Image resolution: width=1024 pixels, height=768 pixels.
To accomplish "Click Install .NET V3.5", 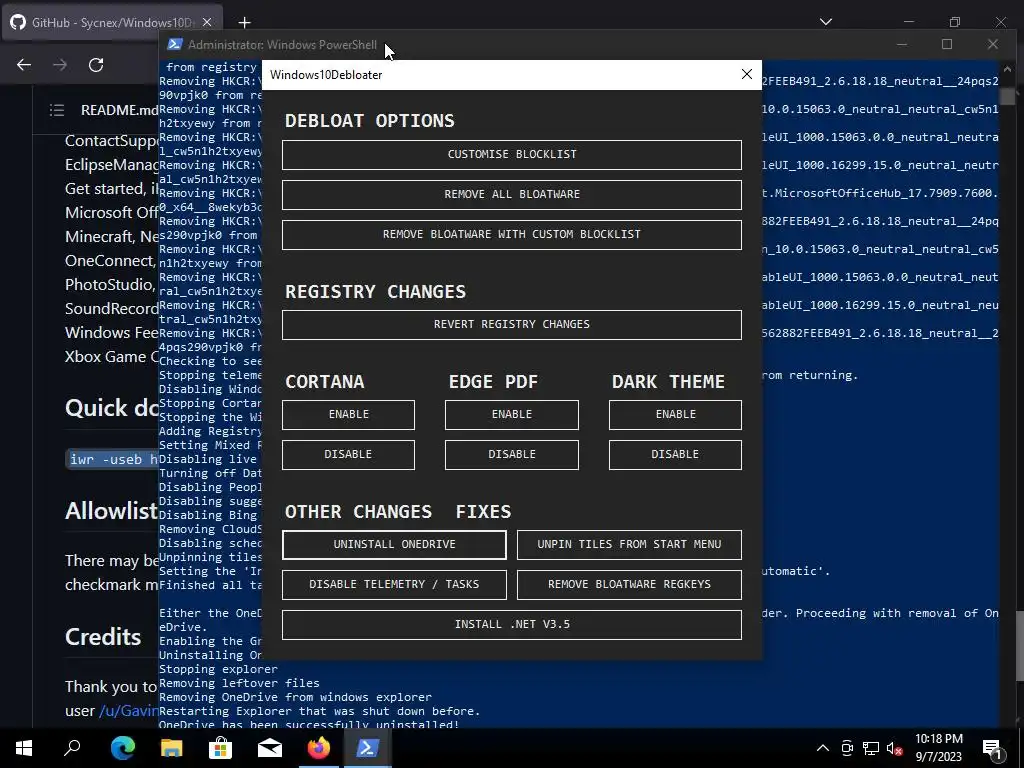I will point(511,624).
